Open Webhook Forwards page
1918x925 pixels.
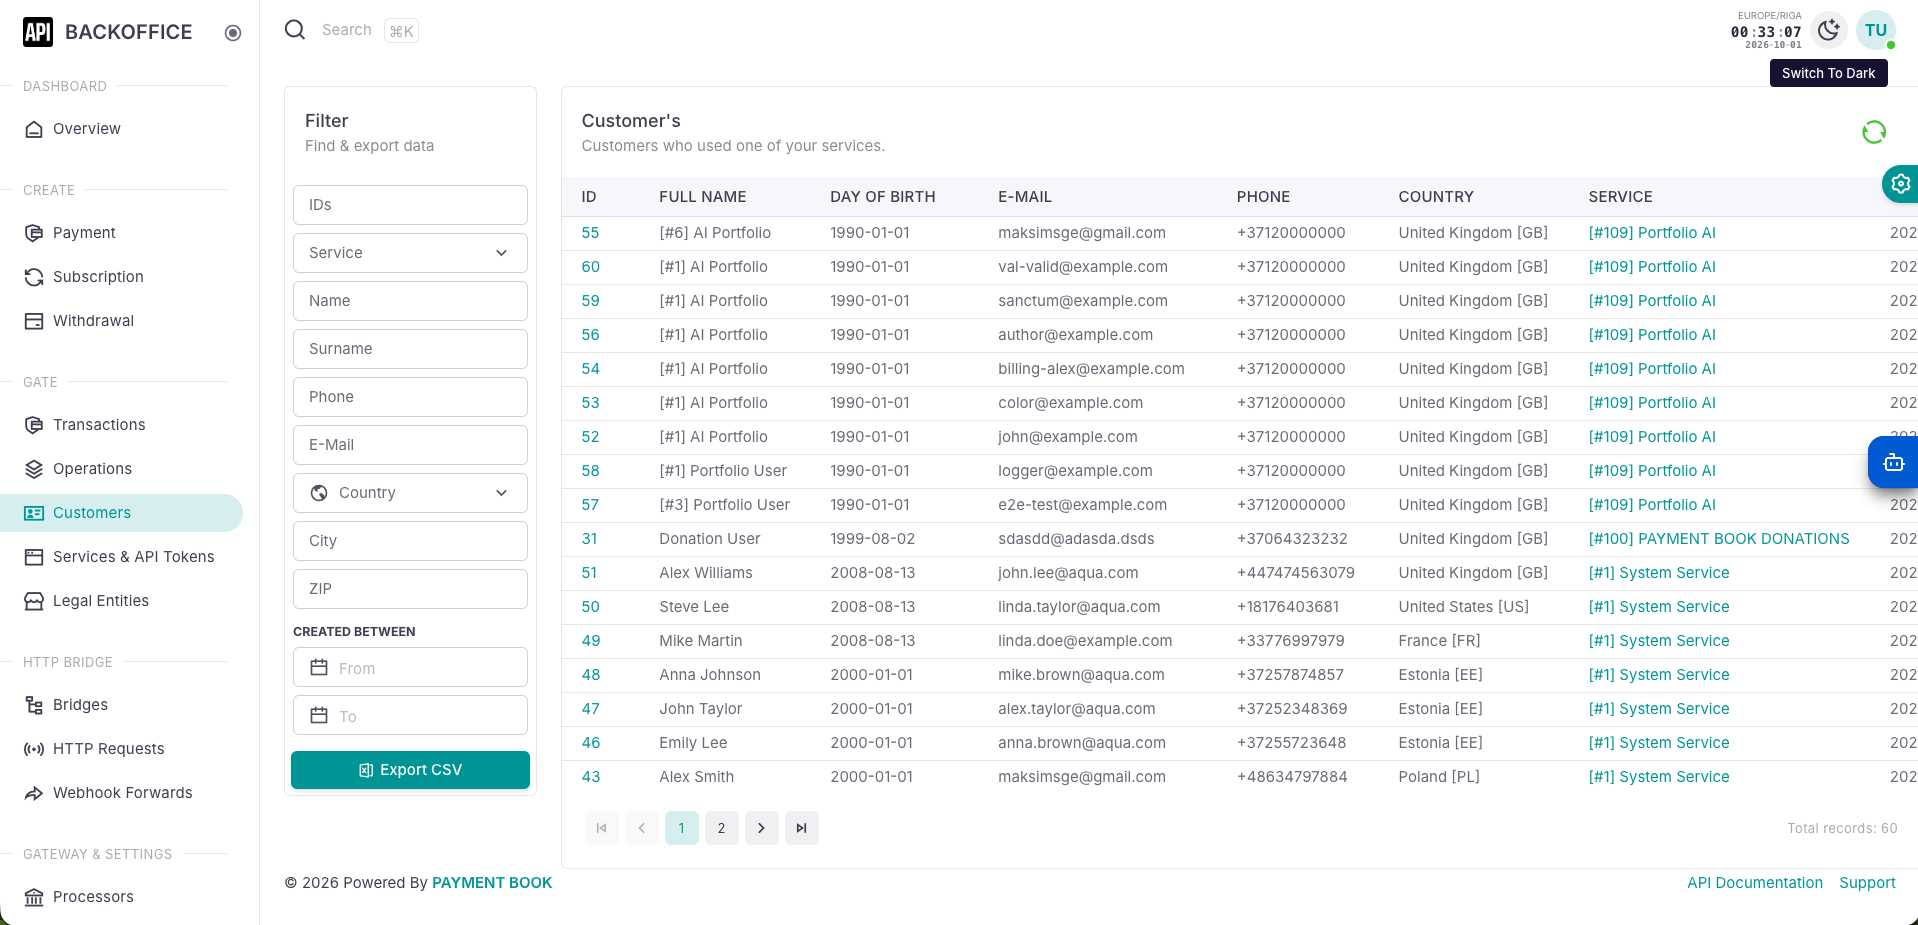121,793
